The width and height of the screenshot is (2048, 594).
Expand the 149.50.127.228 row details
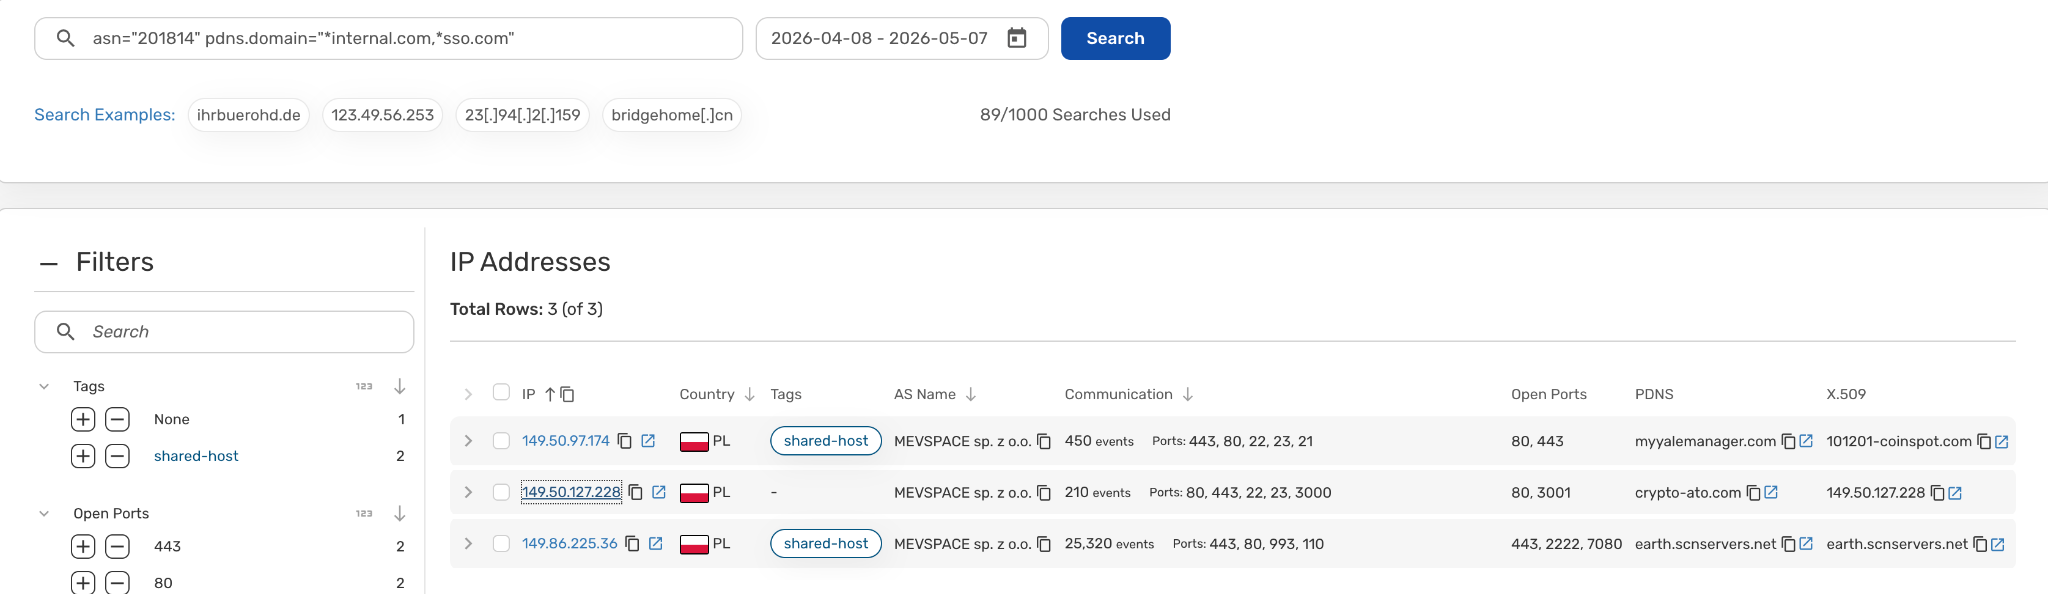[468, 492]
